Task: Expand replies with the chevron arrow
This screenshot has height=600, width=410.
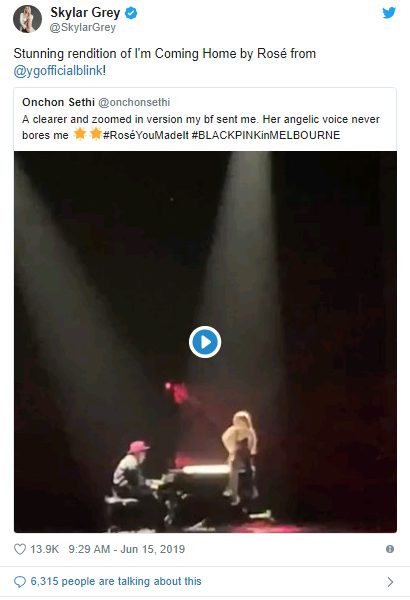Action: pos(390,582)
